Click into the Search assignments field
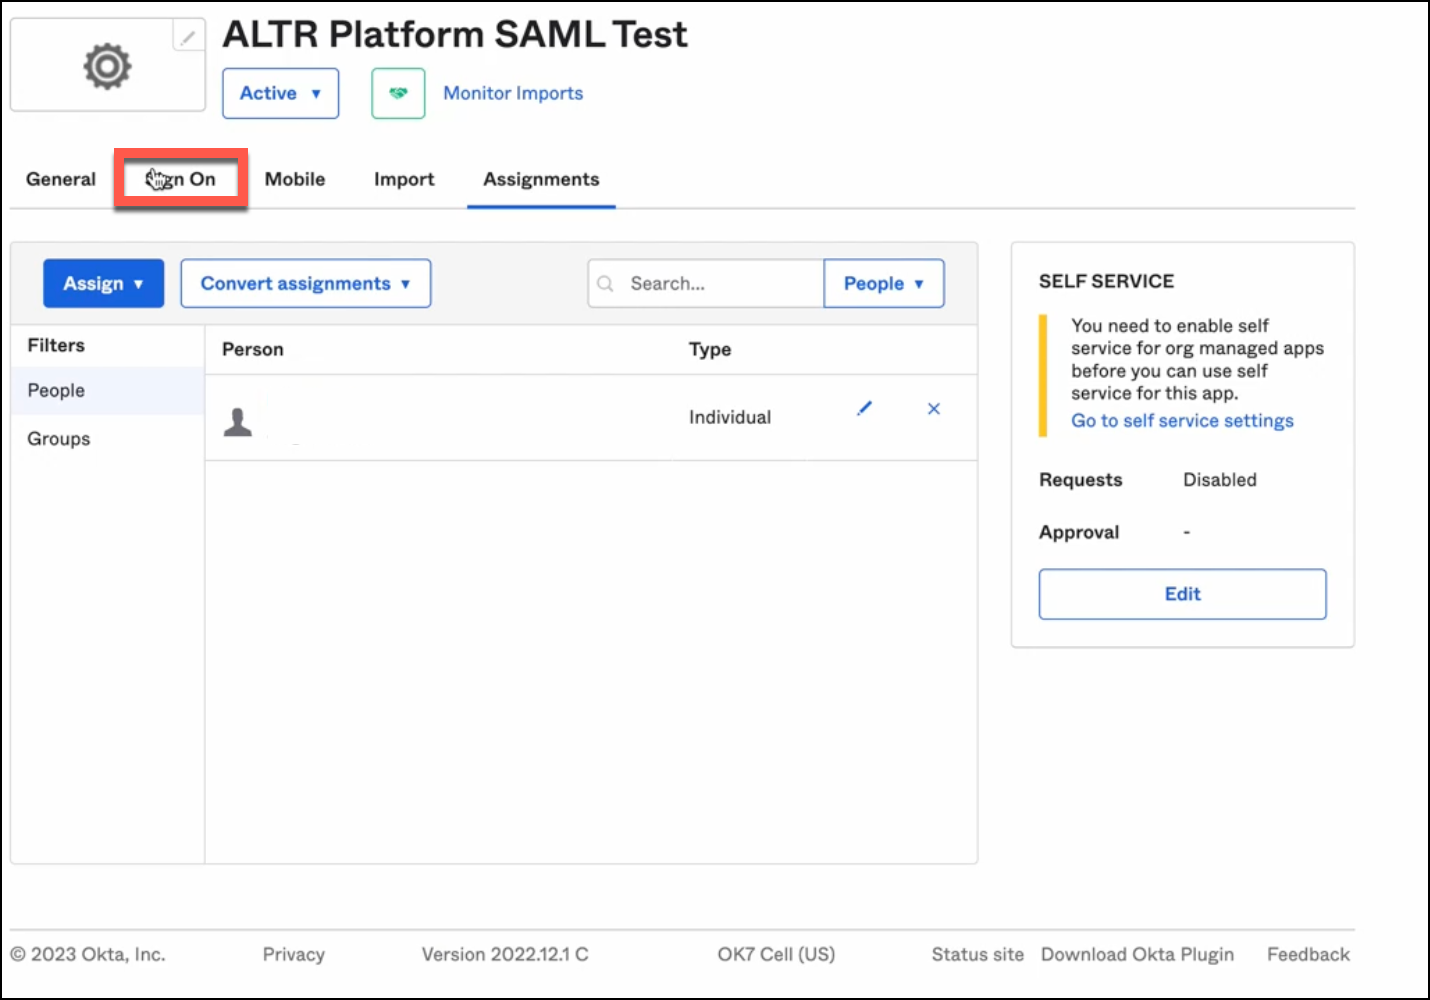 coord(706,283)
